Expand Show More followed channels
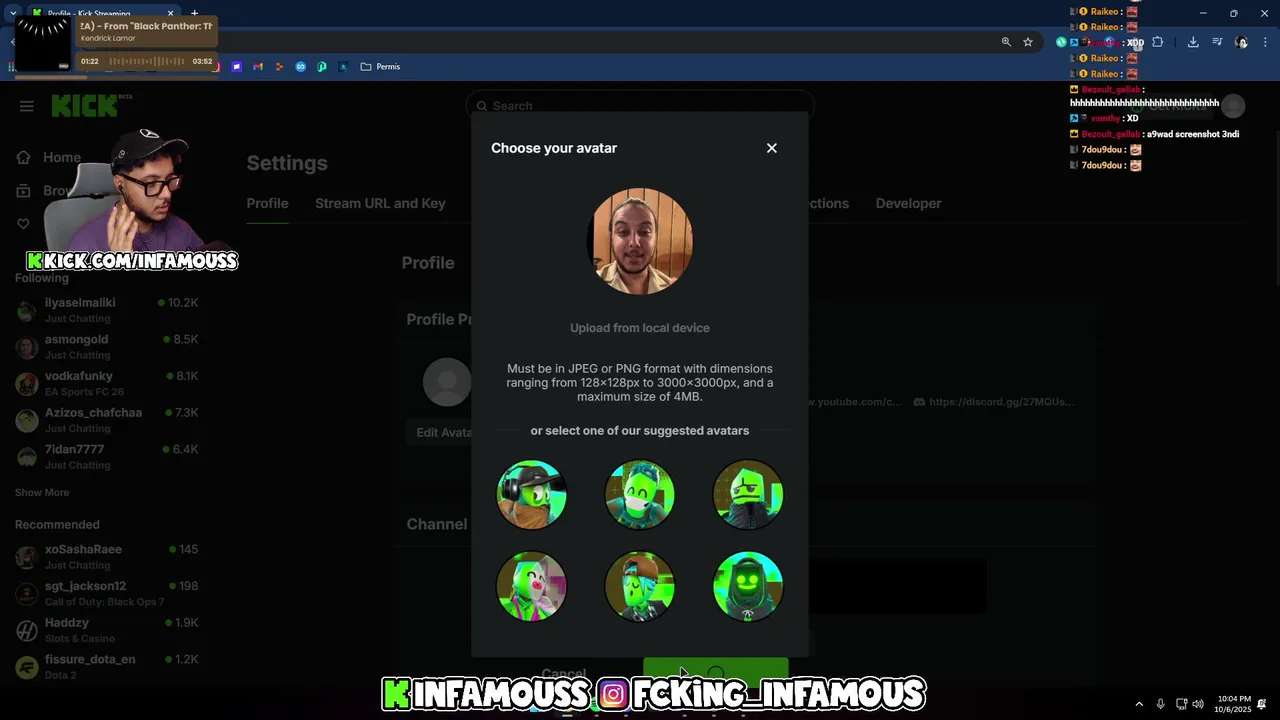The width and height of the screenshot is (1280, 720). (42, 492)
